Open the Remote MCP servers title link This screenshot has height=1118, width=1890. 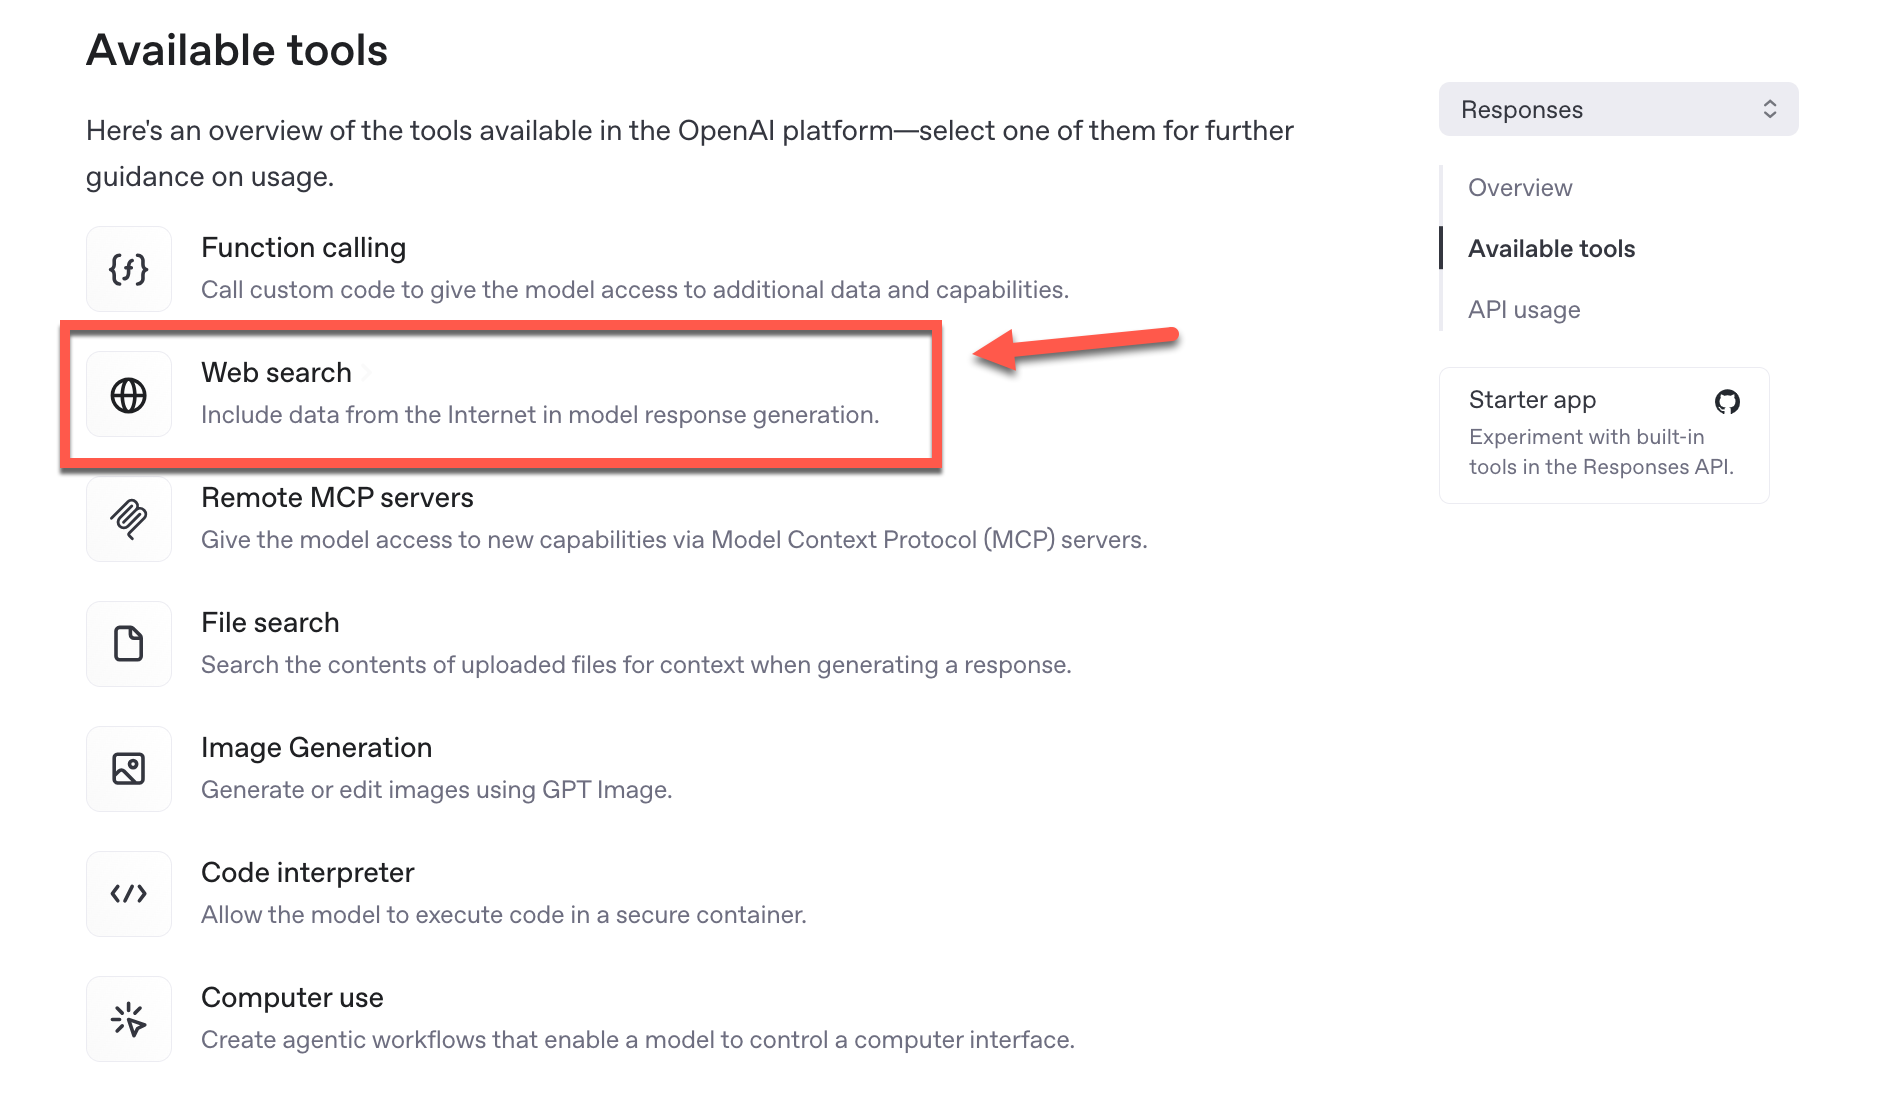(x=337, y=498)
